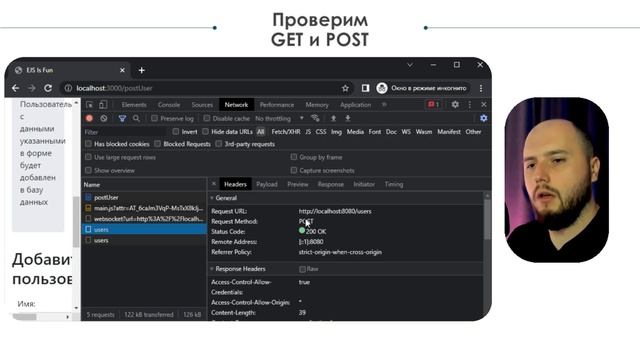The image size is (640, 360).
Task: Stop recording network log
Action: coord(89,118)
